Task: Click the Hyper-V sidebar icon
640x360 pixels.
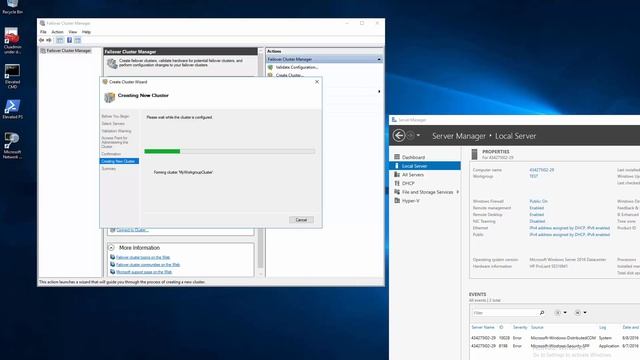Action: click(x=397, y=200)
